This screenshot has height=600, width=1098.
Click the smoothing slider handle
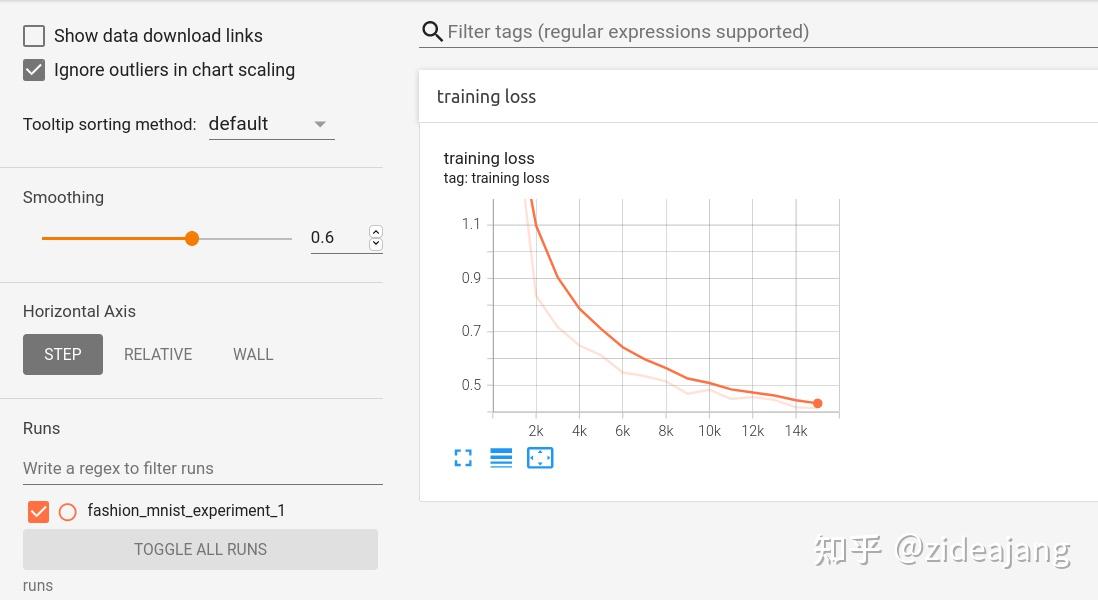pos(192,238)
